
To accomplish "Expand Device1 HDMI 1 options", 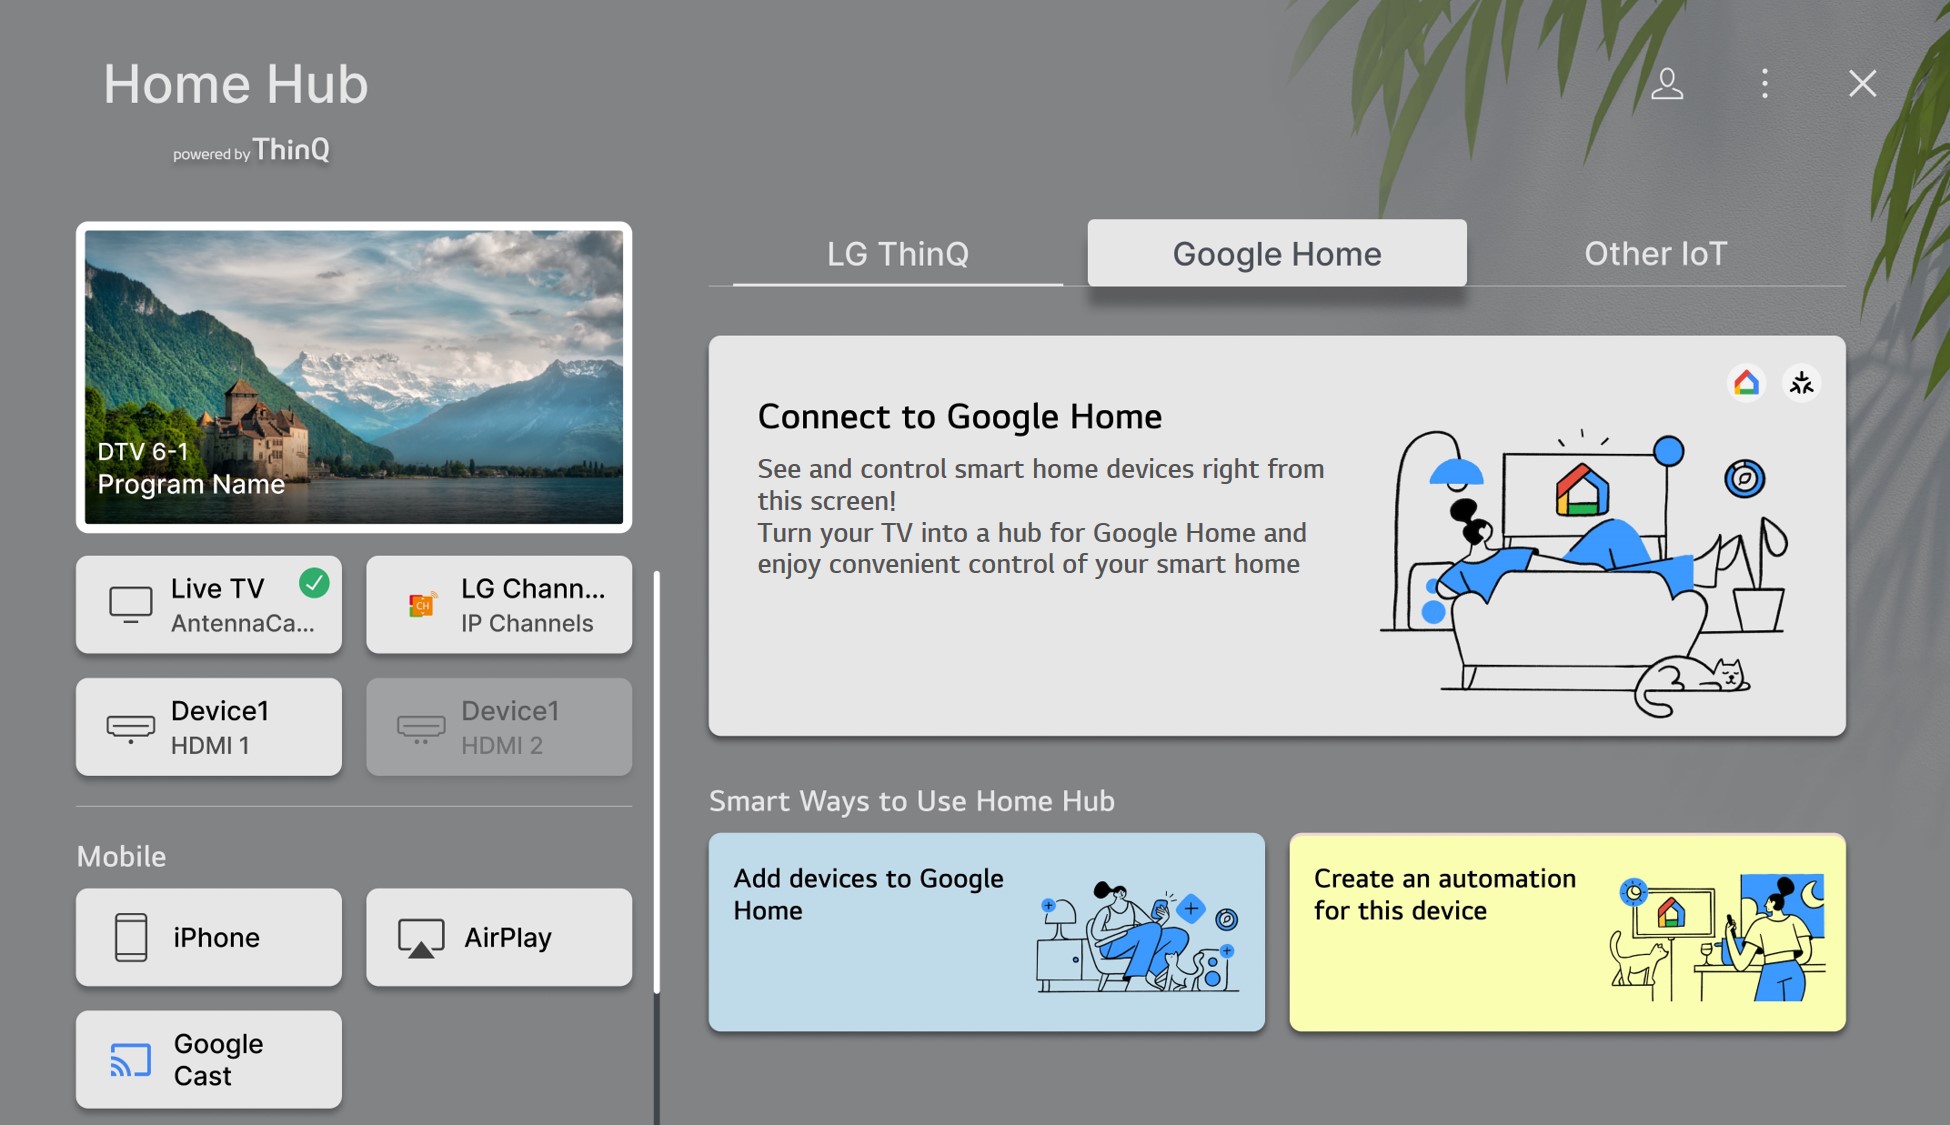I will (210, 727).
